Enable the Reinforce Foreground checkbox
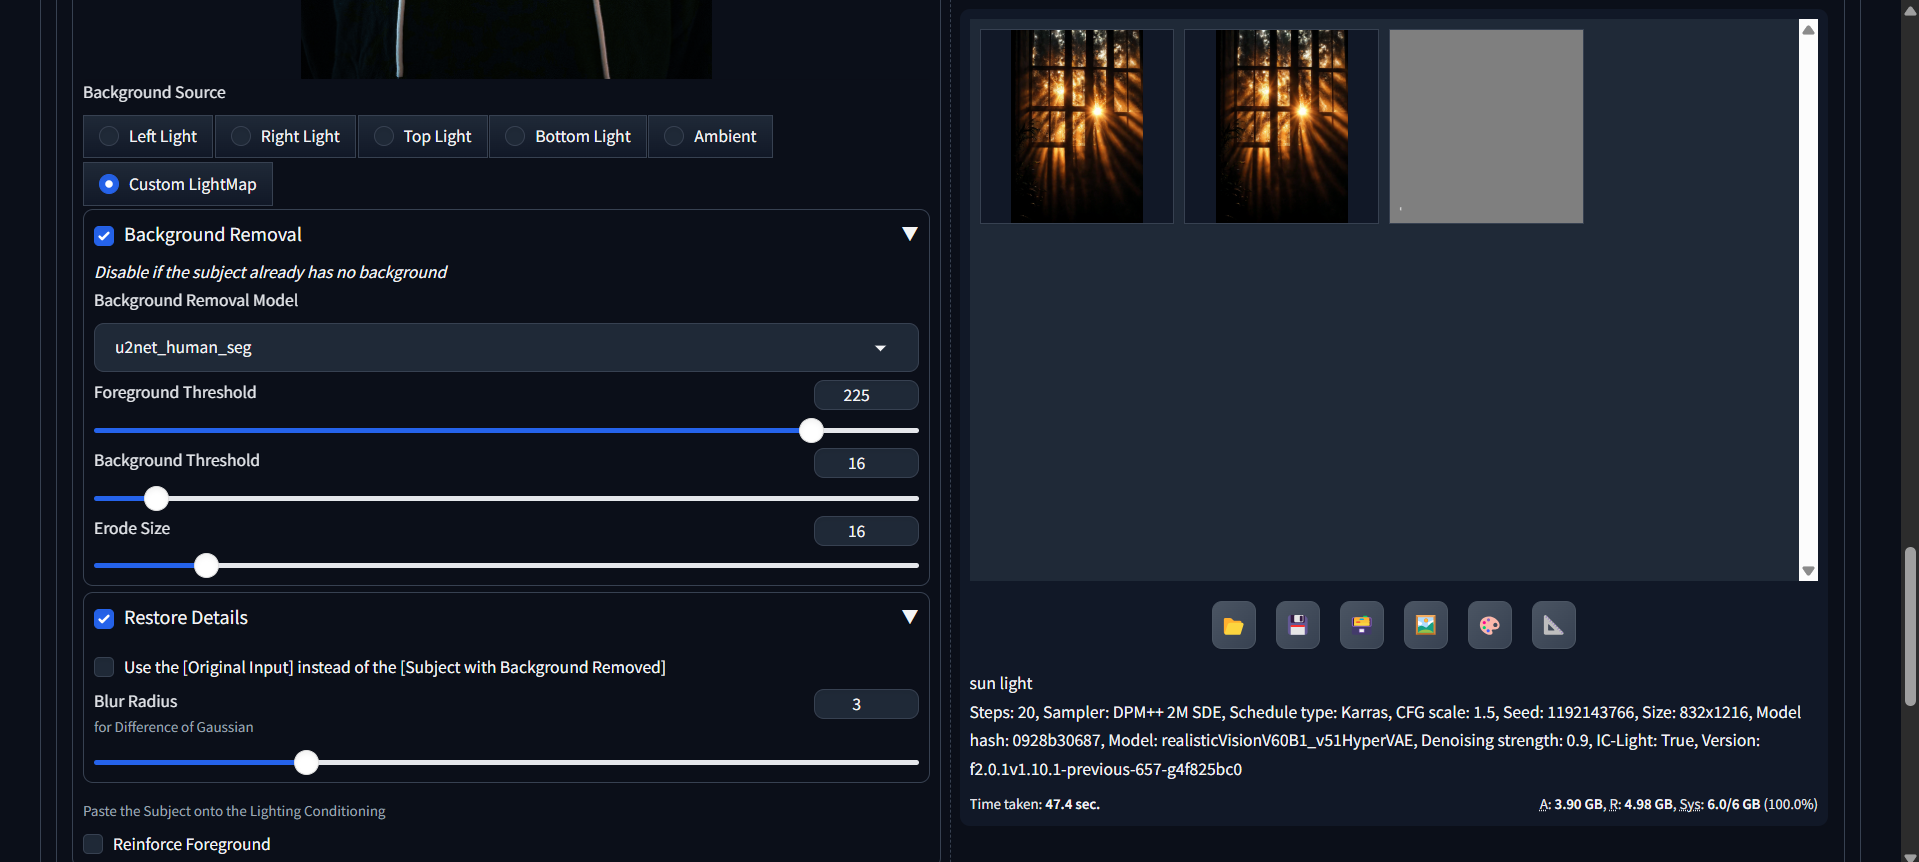The height and width of the screenshot is (862, 1919). coord(94,844)
